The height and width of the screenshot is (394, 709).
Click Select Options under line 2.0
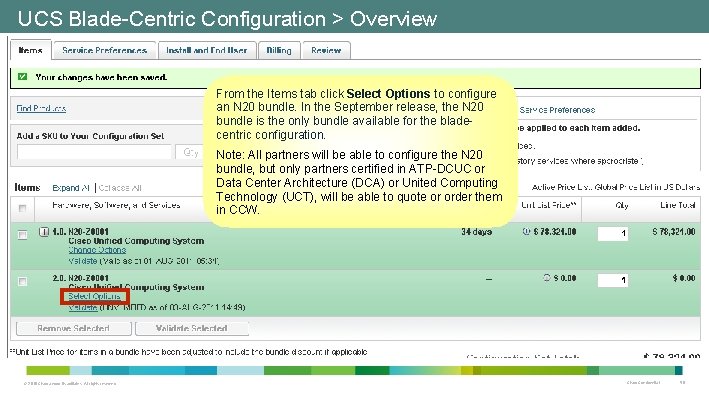tap(95, 296)
